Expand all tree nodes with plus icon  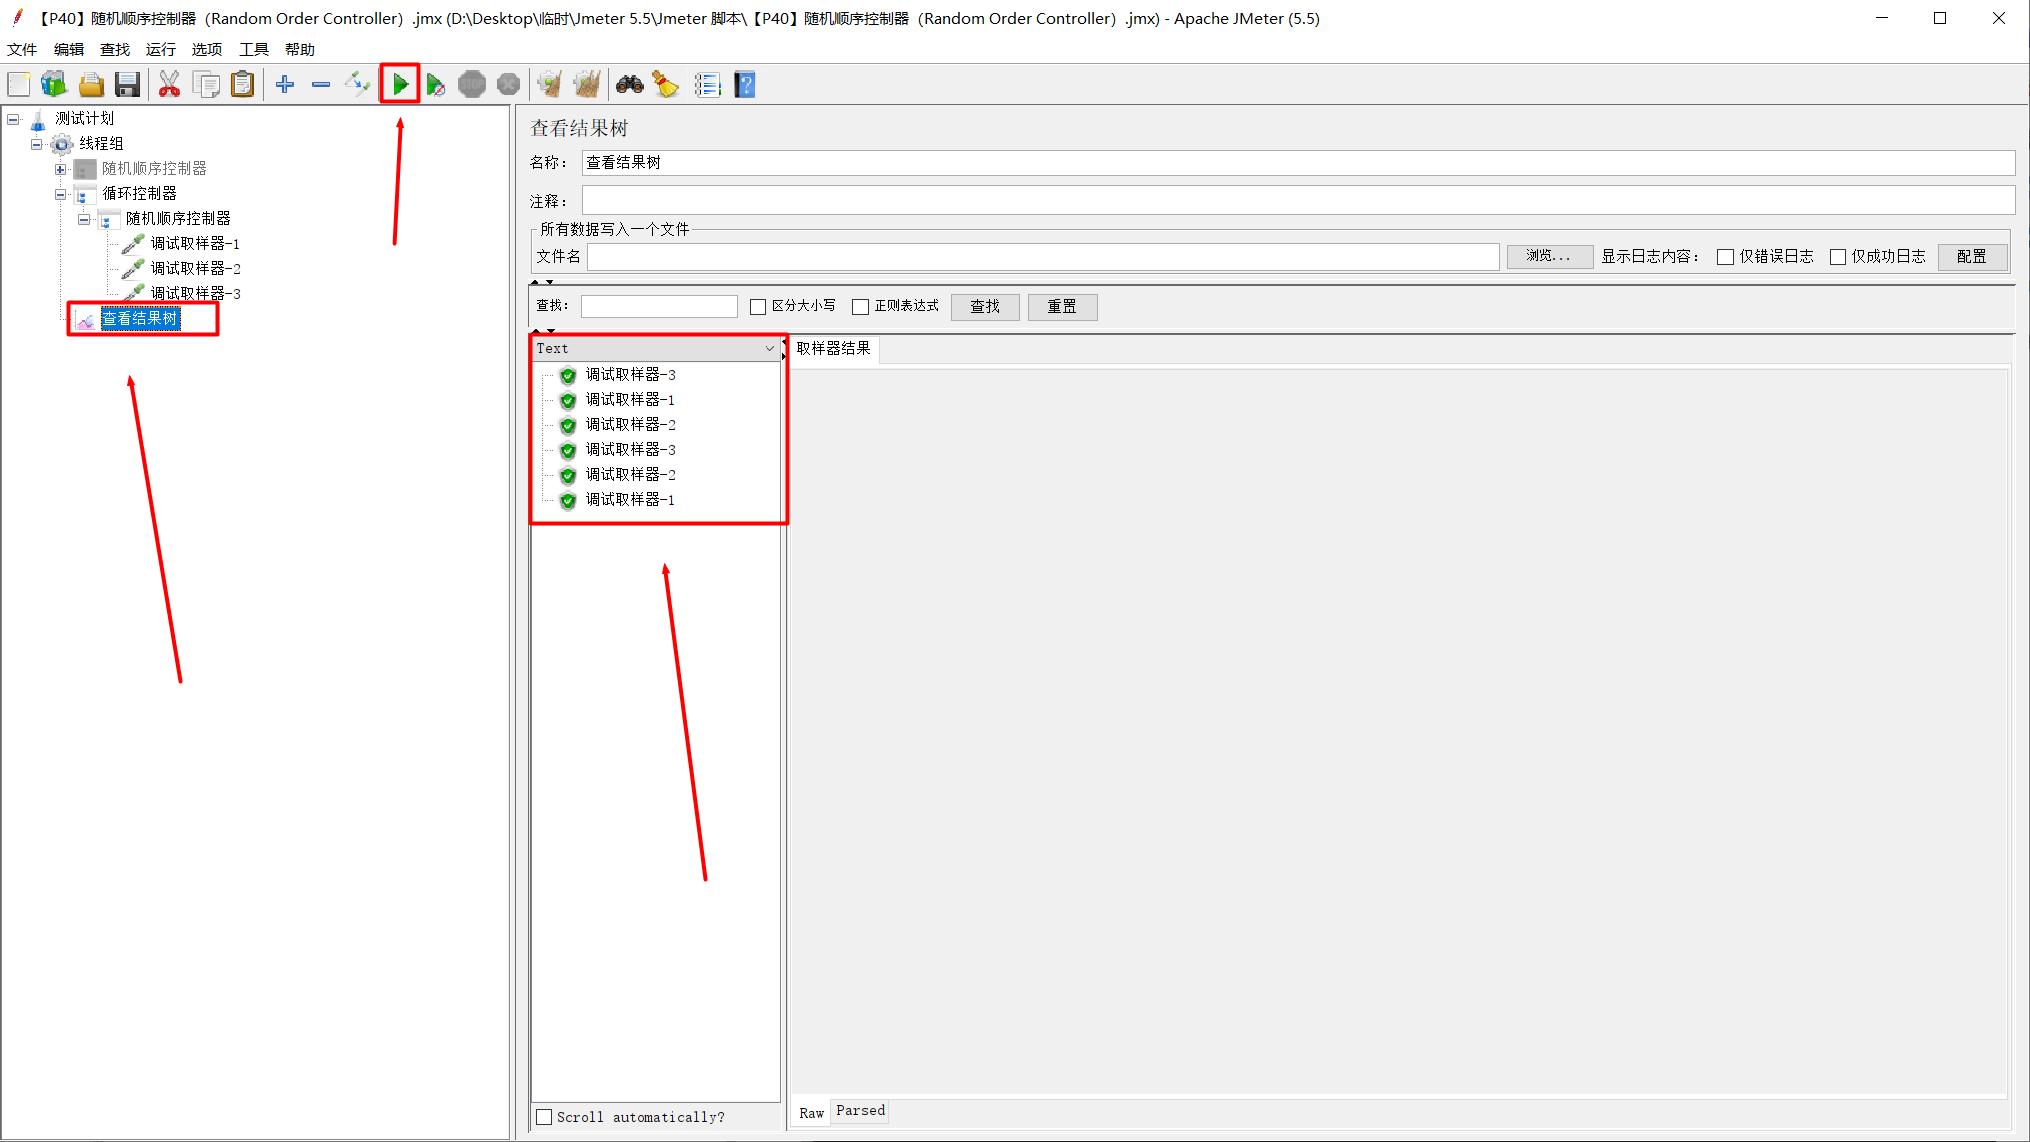pos(285,85)
